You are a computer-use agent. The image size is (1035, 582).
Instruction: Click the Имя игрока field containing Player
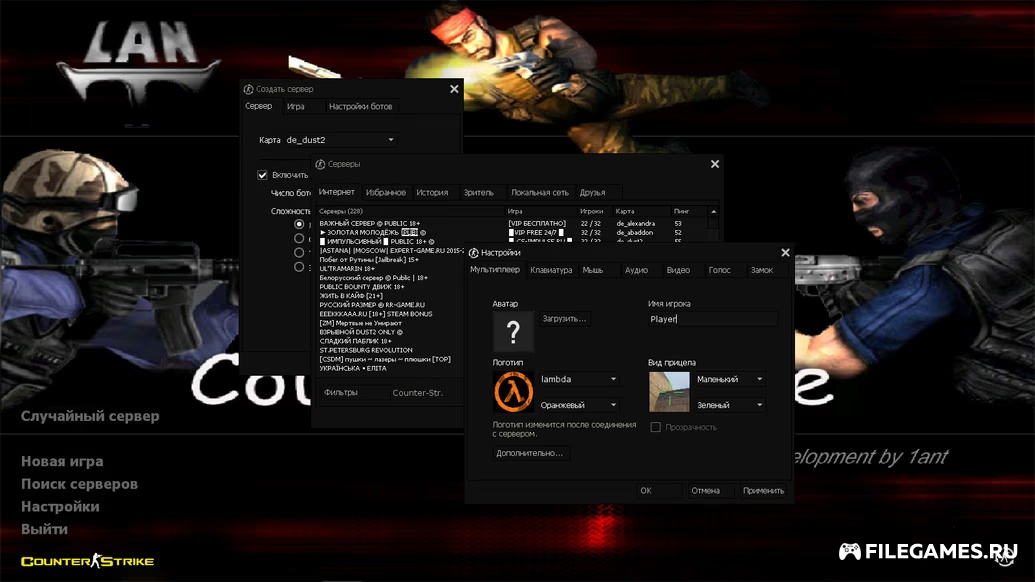pos(712,319)
